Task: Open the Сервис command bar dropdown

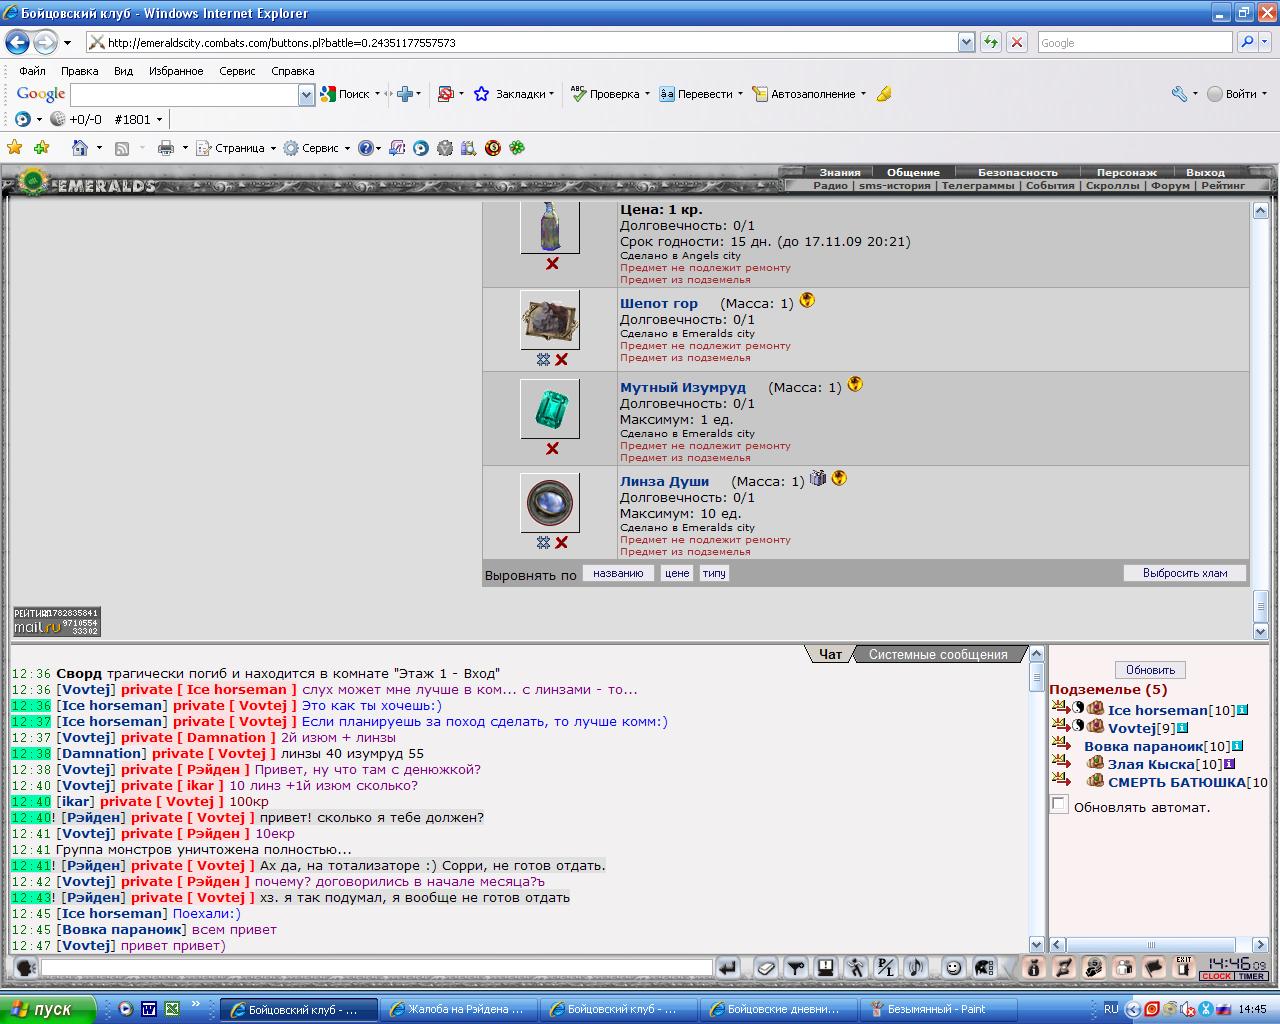Action: [x=316, y=148]
